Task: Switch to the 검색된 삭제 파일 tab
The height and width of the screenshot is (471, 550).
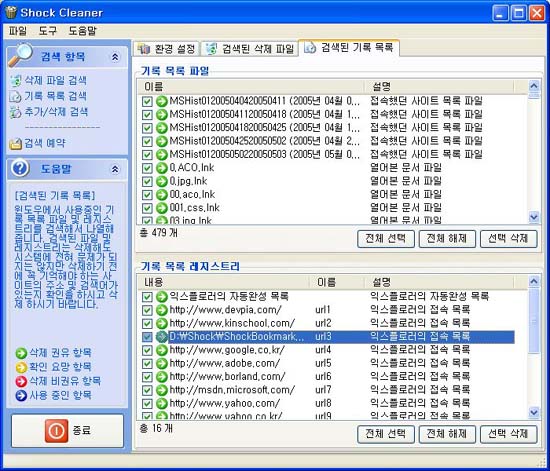Action: (249, 49)
